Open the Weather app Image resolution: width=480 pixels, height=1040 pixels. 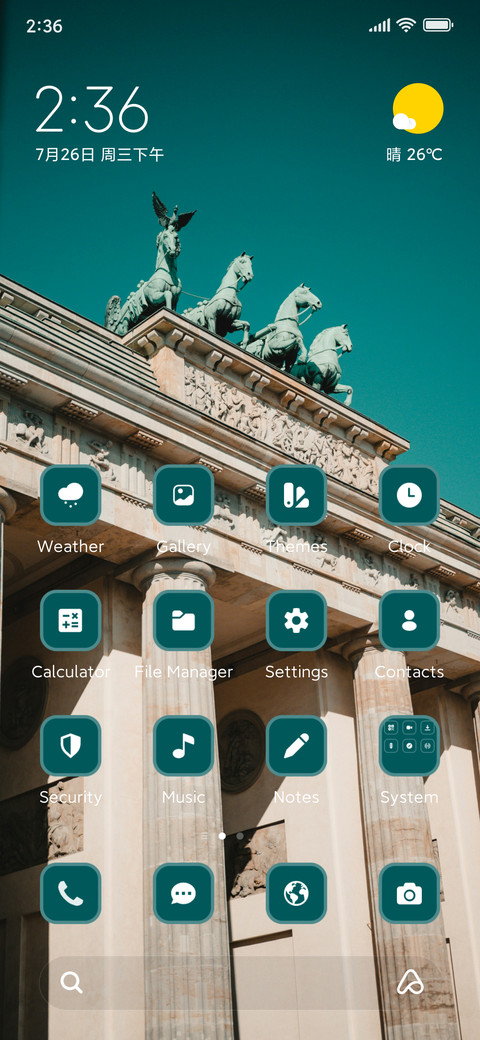click(x=70, y=495)
